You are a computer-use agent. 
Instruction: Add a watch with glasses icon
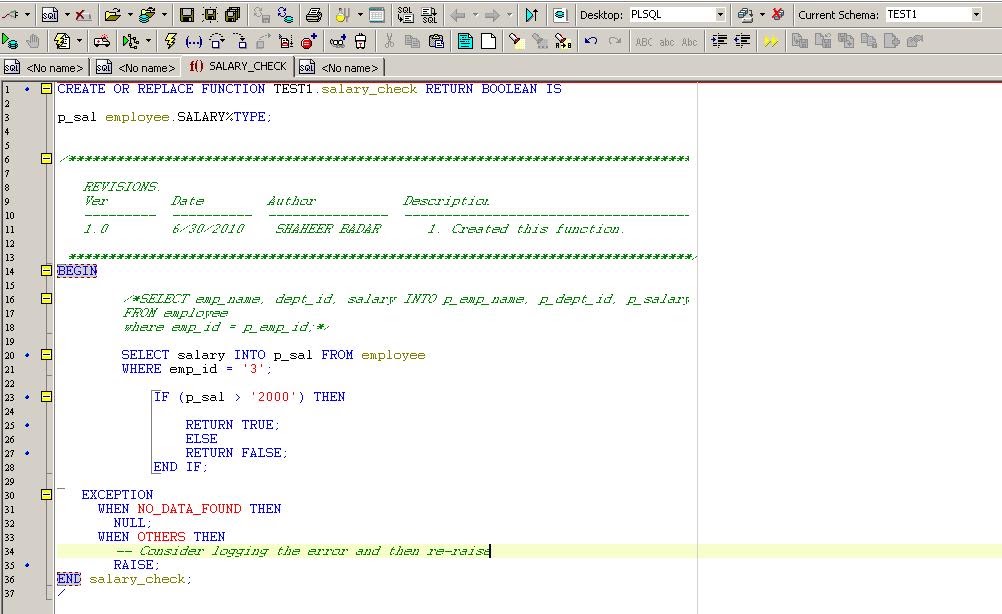(x=337, y=41)
